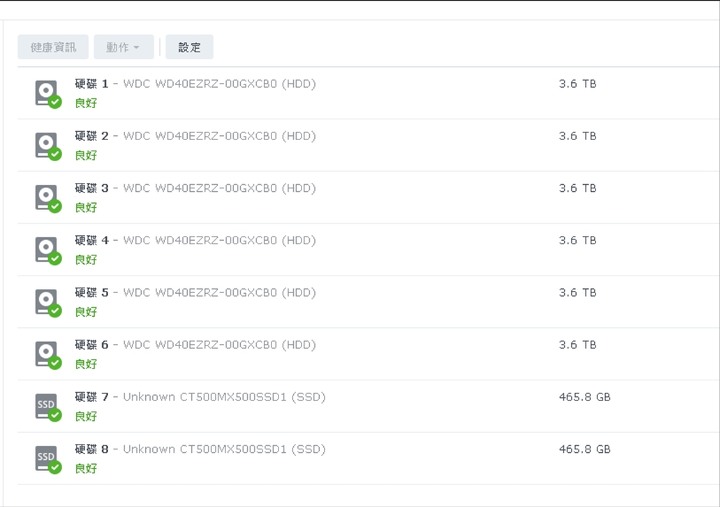Click the 良好 status of 硬碟 3
The height and width of the screenshot is (507, 720).
coord(86,208)
